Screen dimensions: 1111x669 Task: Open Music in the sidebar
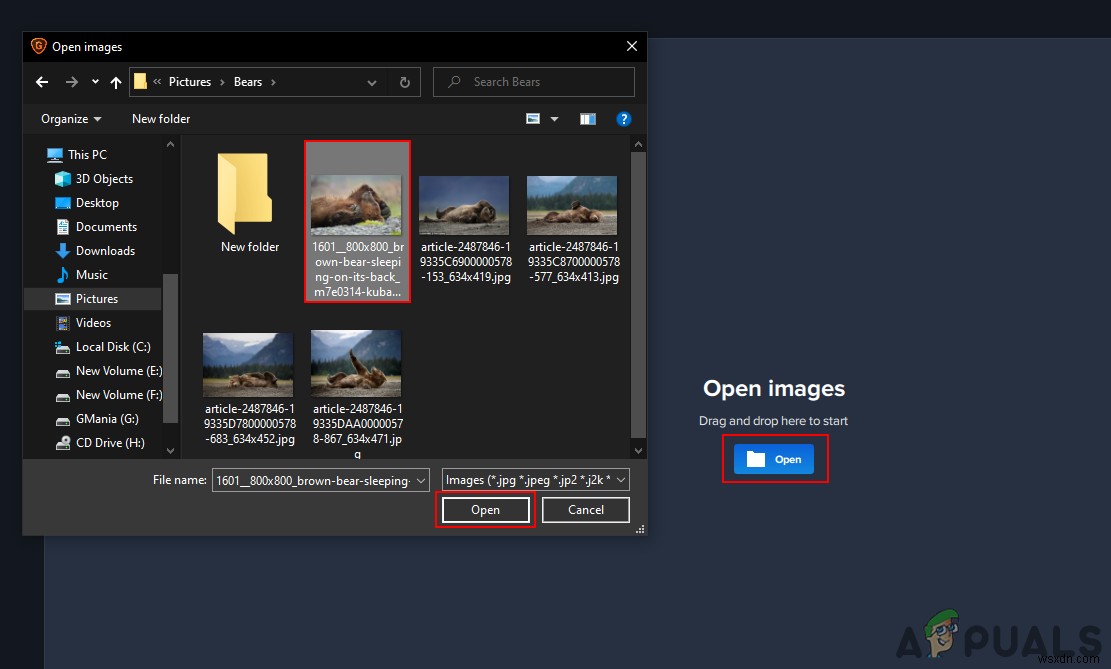pos(81,275)
